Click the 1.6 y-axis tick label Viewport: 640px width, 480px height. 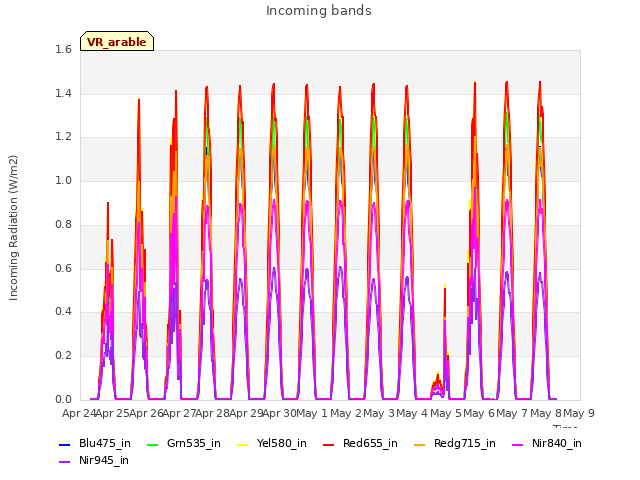point(63,49)
